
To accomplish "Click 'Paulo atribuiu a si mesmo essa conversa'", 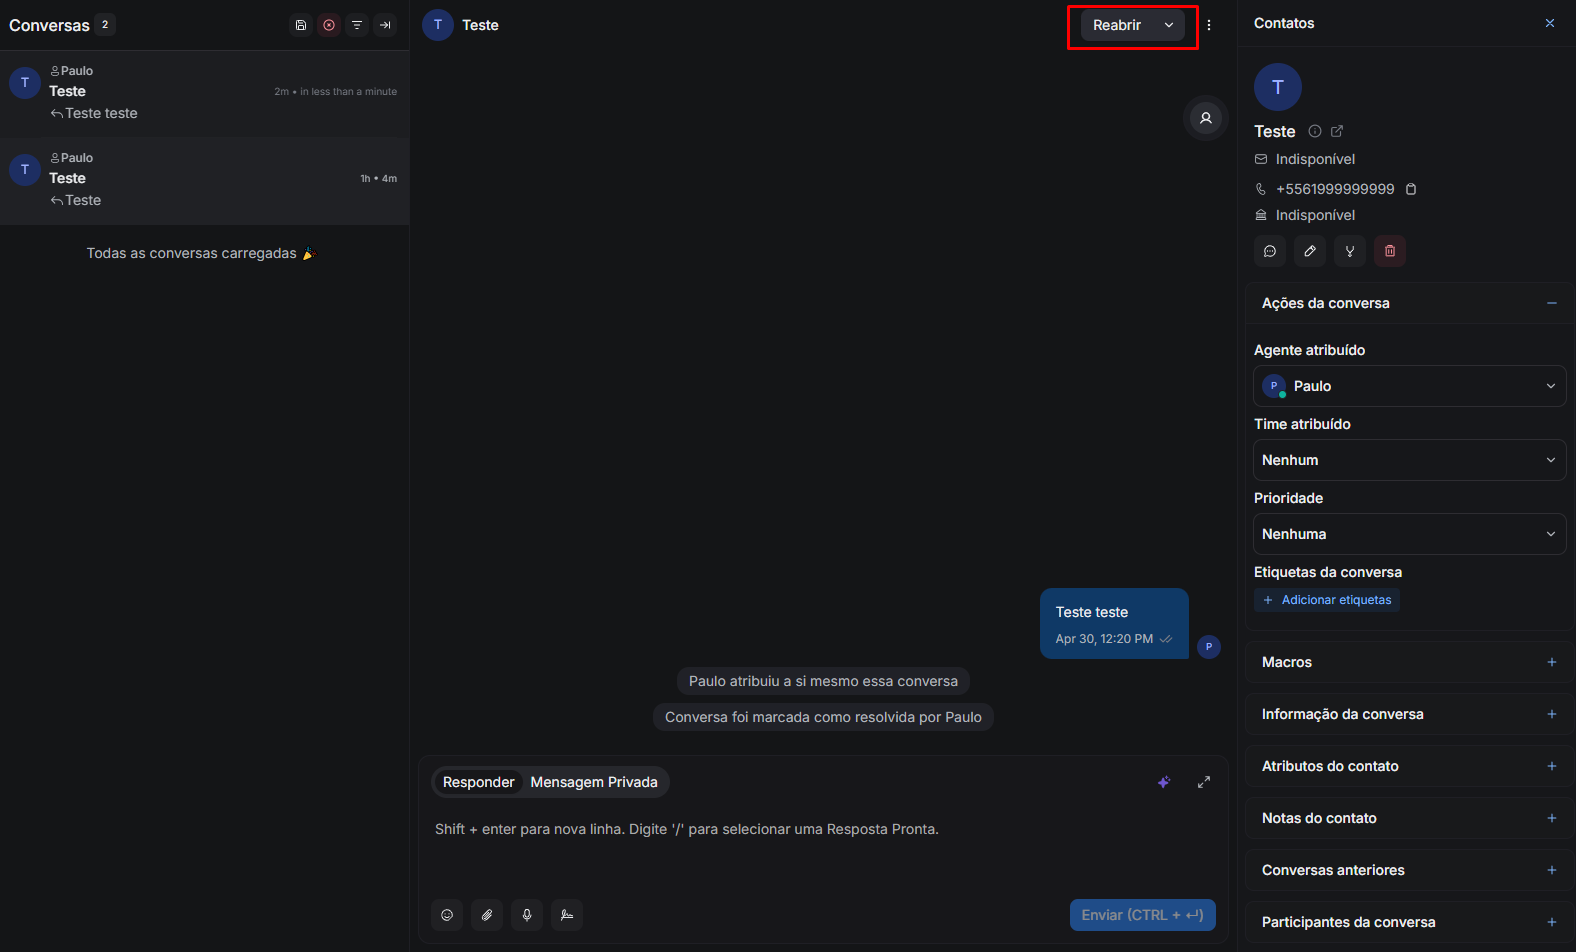I will [x=823, y=681].
